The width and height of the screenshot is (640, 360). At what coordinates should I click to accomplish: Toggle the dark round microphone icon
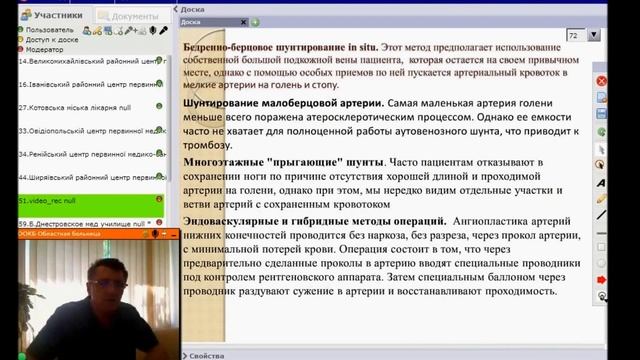(x=153, y=30)
